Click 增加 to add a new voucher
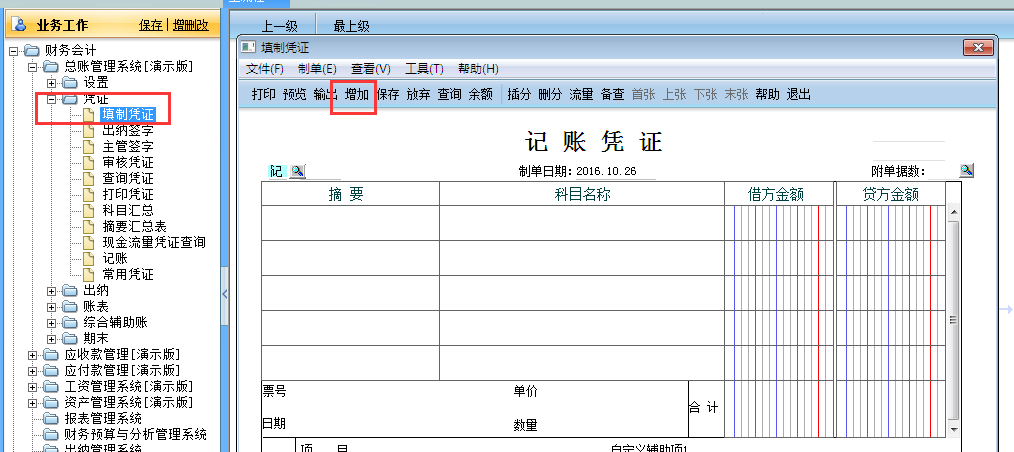This screenshot has width=1014, height=452. pos(357,95)
